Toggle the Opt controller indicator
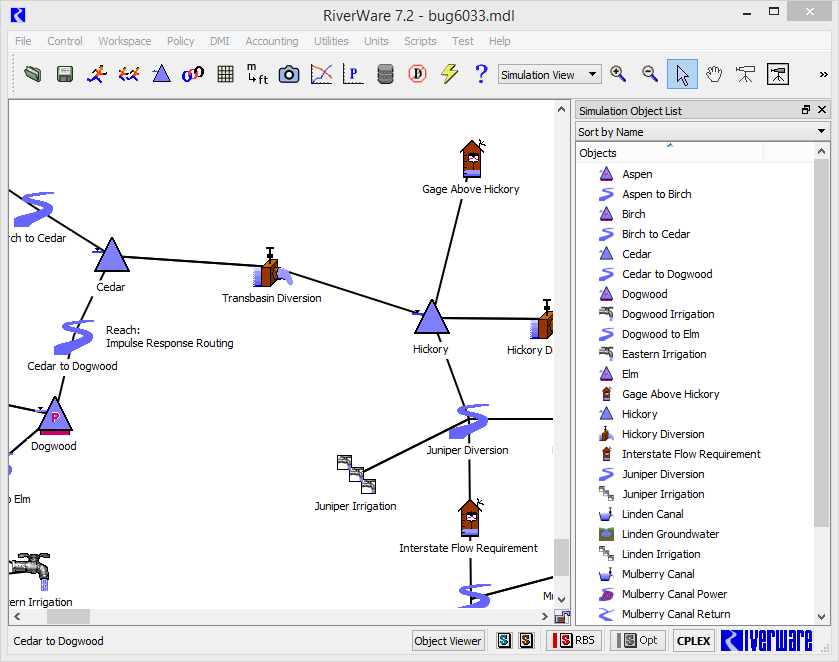The width and height of the screenshot is (839, 662). click(637, 641)
